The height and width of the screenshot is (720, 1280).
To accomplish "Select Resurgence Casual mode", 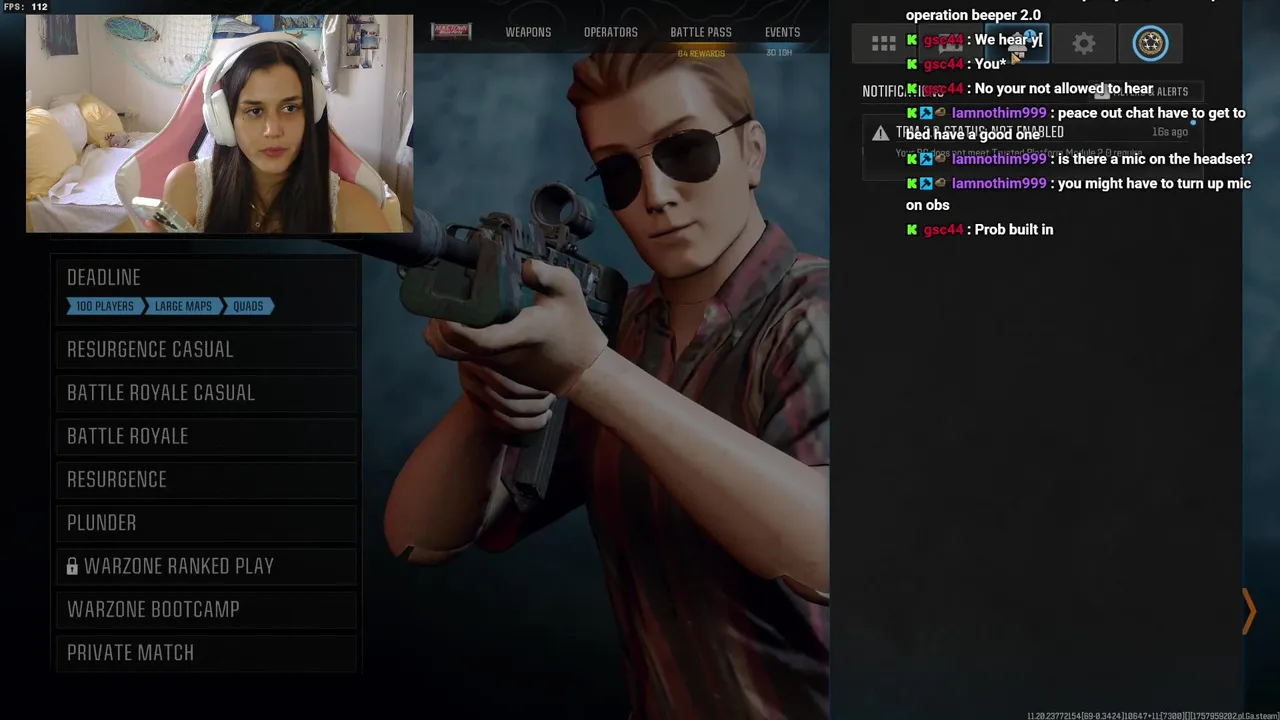I will pyautogui.click(x=207, y=349).
